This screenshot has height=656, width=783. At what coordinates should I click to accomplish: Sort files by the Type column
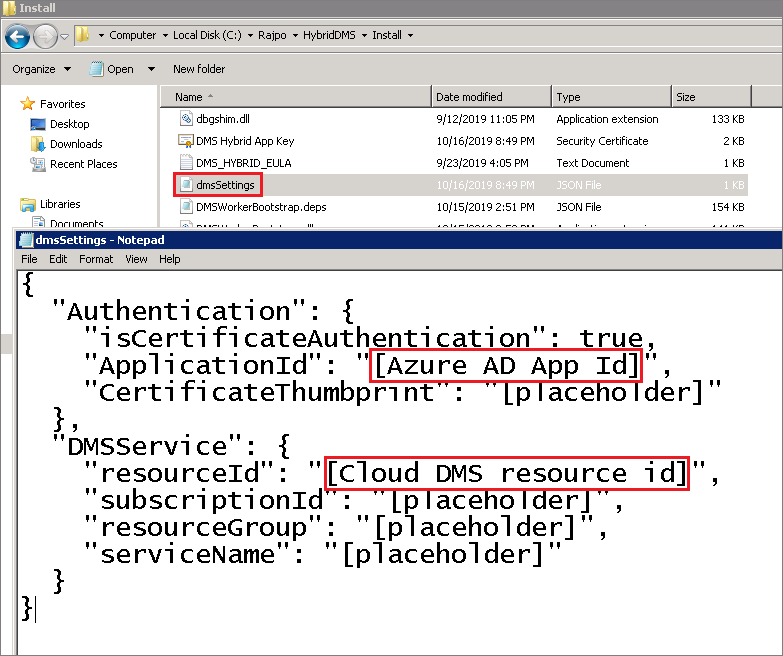tap(612, 97)
